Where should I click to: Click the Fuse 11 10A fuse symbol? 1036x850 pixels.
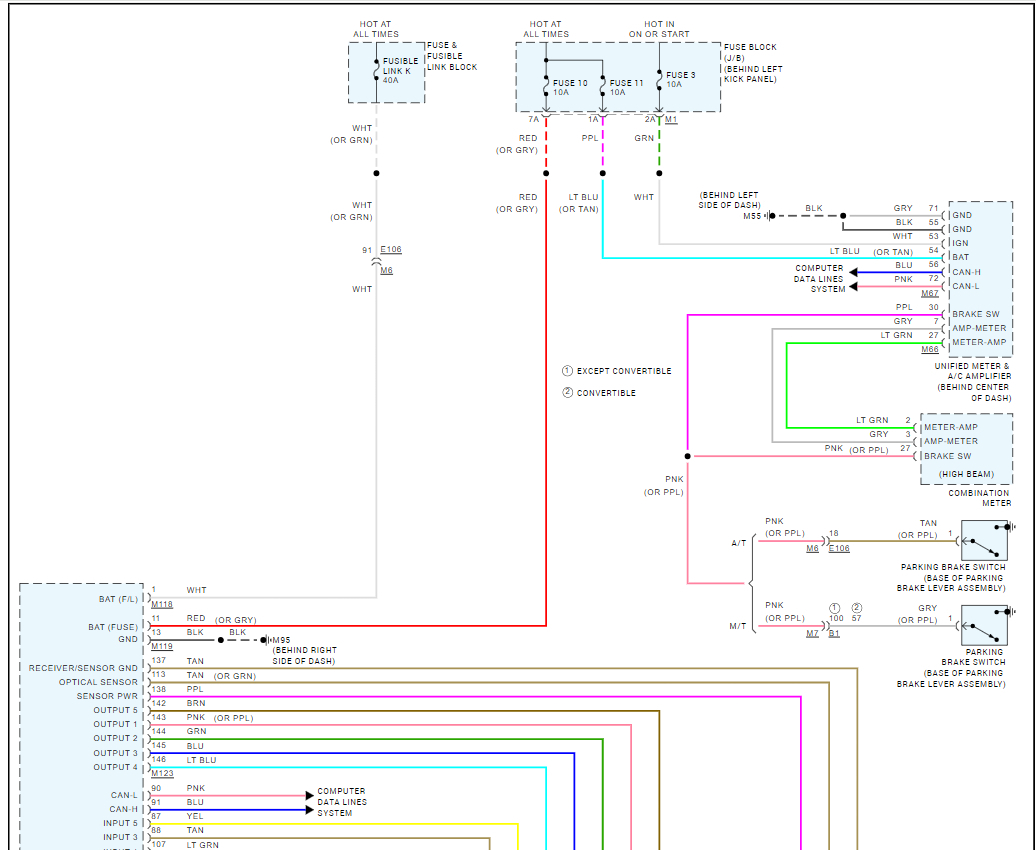[x=603, y=85]
